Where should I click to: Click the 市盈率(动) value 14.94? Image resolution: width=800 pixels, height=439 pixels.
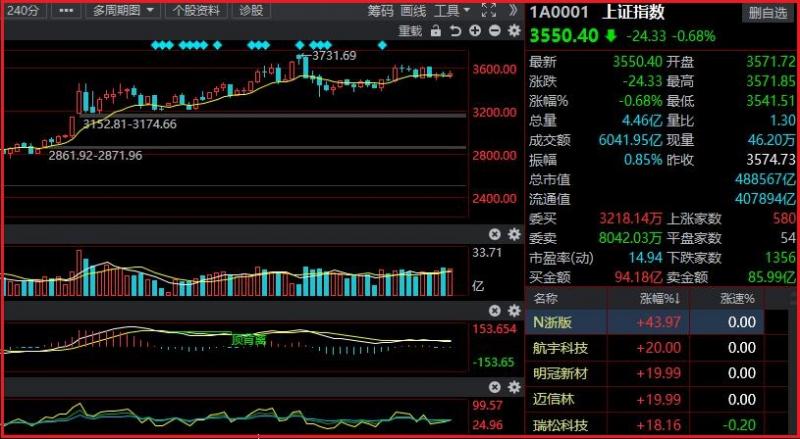tap(645, 257)
